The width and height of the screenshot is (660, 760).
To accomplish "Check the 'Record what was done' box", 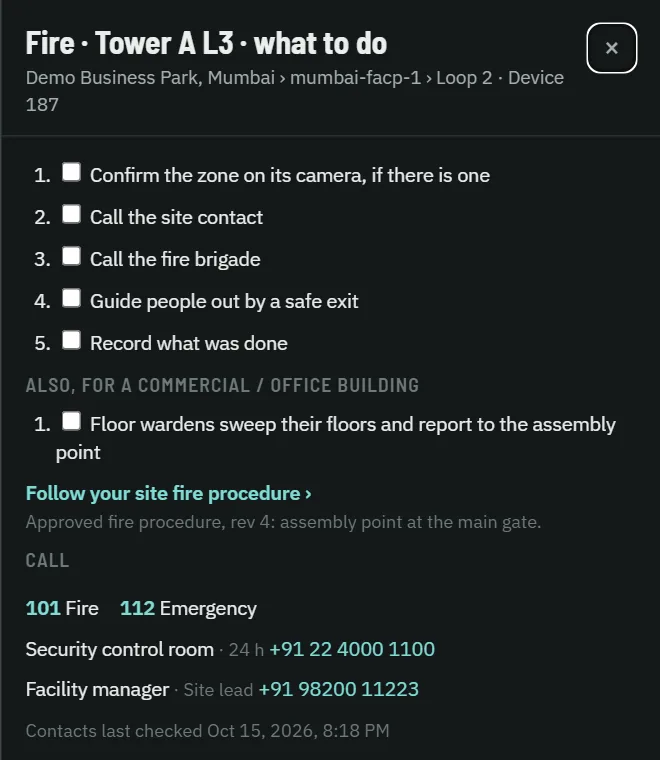I will tap(71, 340).
